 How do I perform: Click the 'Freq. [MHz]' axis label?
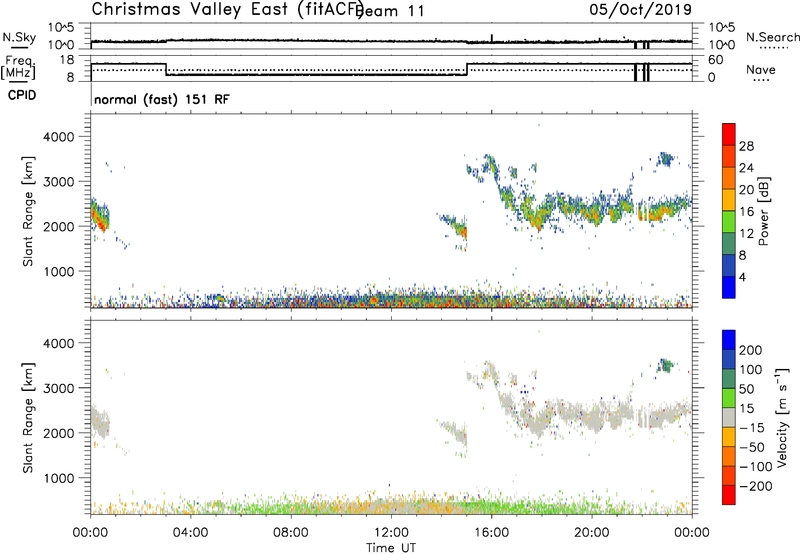point(18,68)
